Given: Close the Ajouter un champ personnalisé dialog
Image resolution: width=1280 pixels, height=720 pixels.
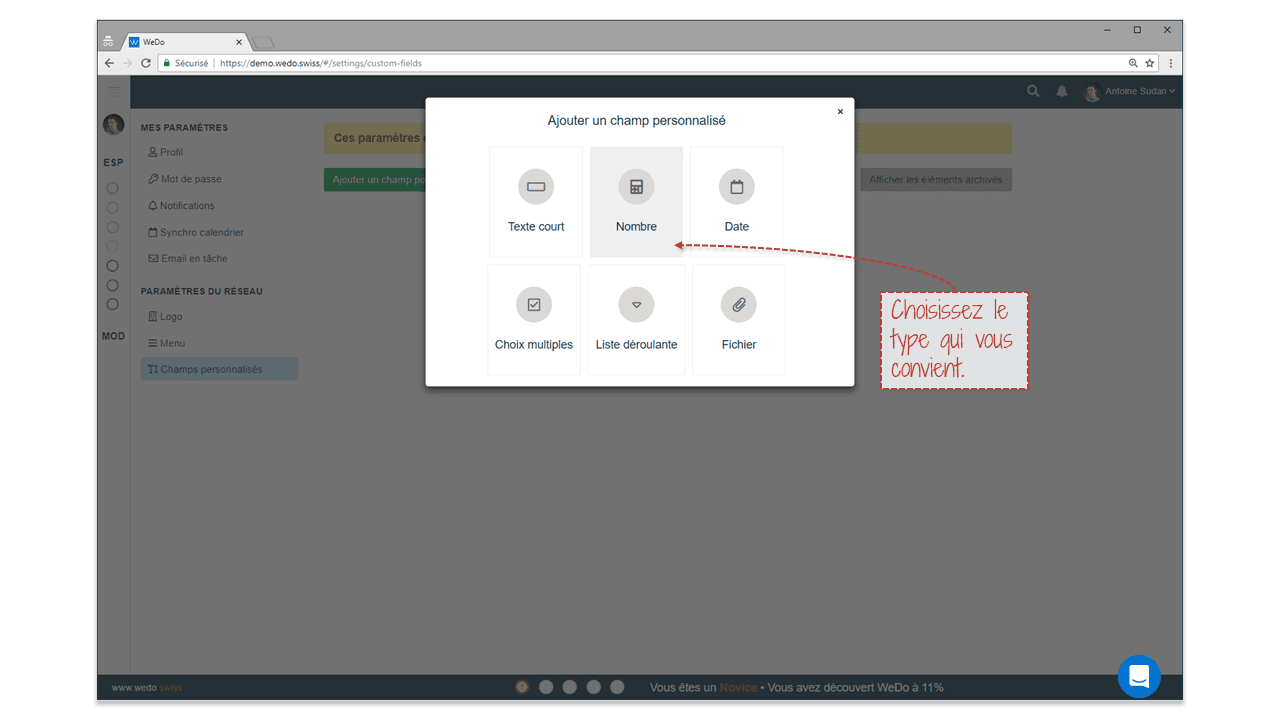Looking at the screenshot, I should [840, 112].
